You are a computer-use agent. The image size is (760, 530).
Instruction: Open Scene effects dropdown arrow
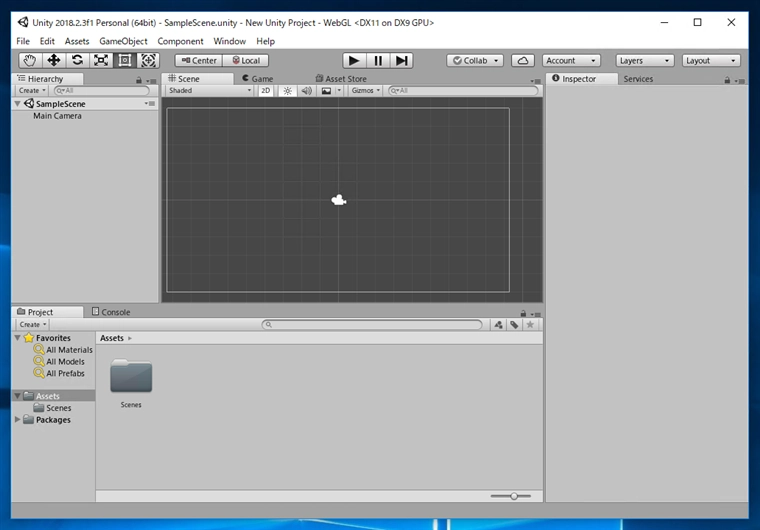tap(339, 91)
